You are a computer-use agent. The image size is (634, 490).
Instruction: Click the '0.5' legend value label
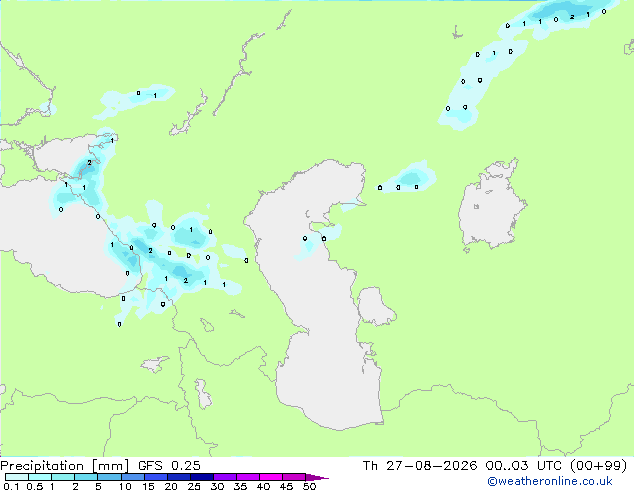[x=34, y=486]
